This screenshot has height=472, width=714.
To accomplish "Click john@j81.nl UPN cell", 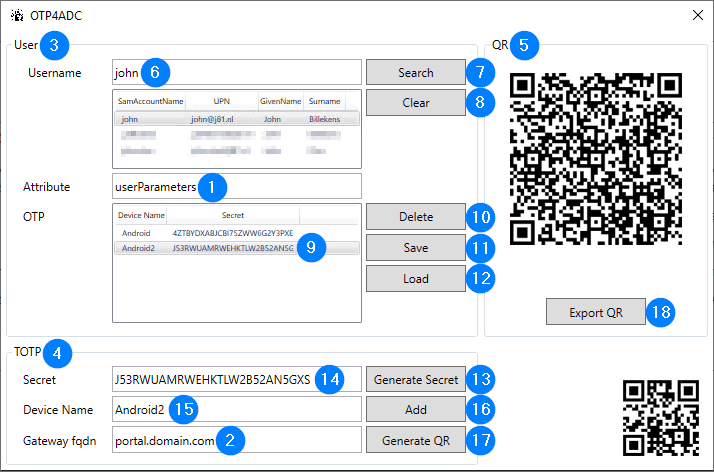I will (x=212, y=119).
